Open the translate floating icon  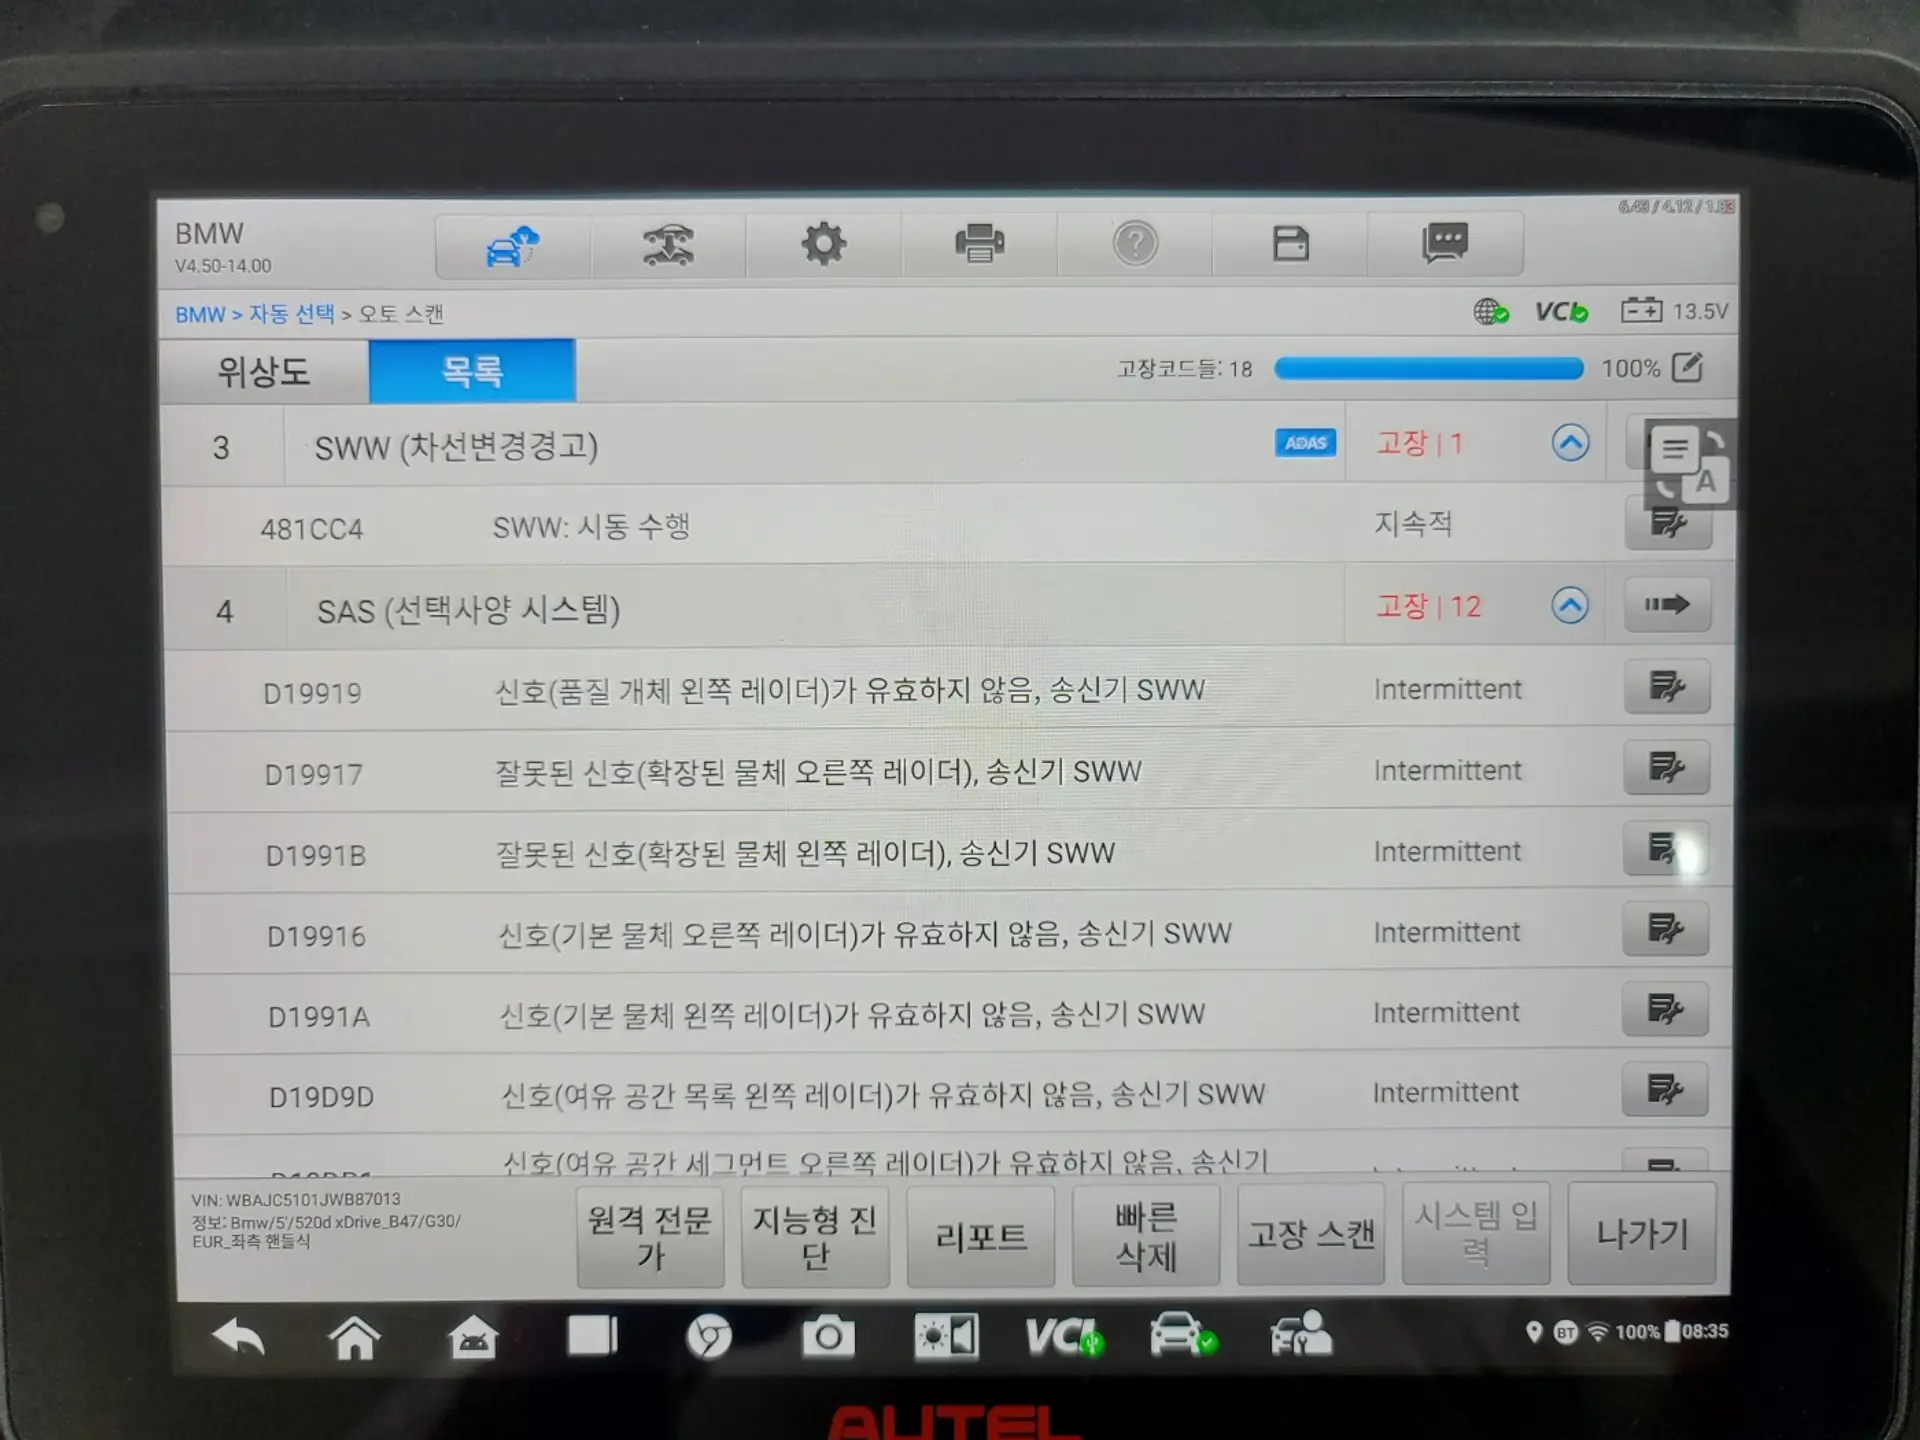(x=1690, y=464)
